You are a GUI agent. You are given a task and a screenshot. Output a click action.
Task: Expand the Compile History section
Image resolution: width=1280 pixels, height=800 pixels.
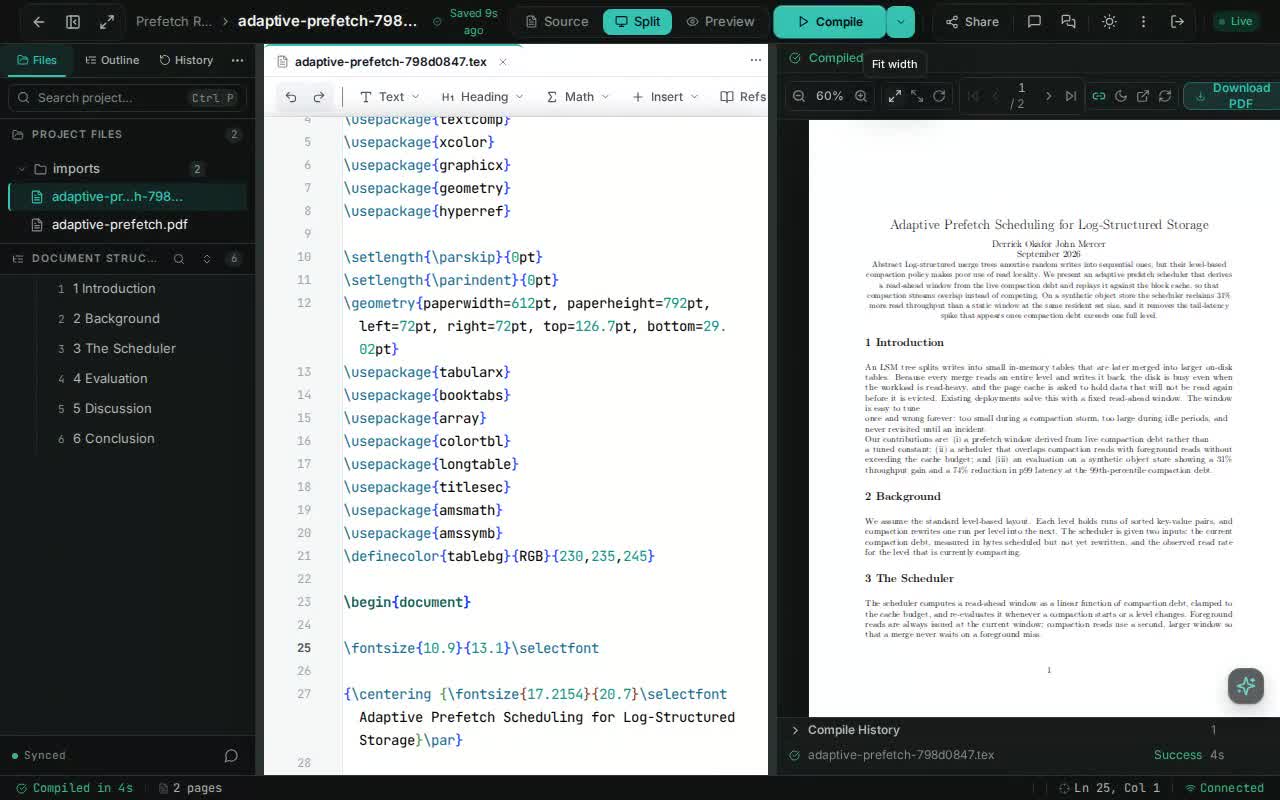(795, 730)
